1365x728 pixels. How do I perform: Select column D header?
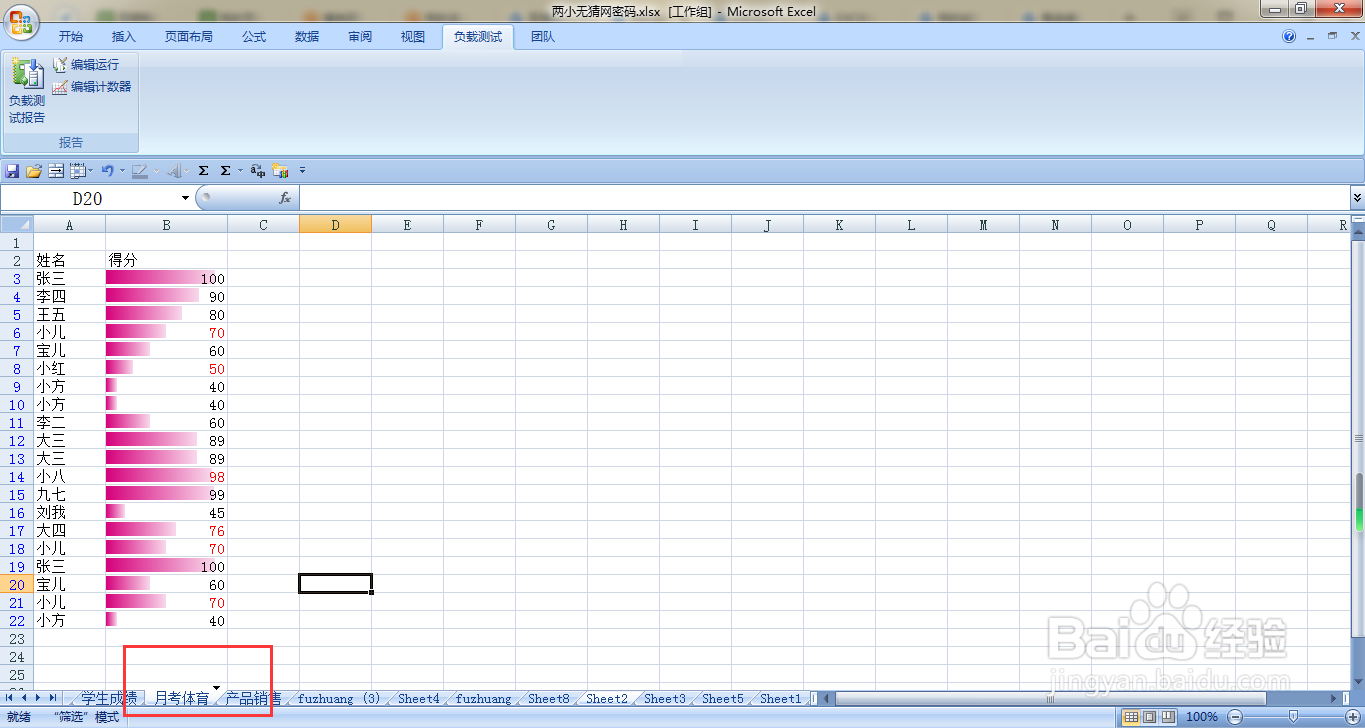[335, 225]
